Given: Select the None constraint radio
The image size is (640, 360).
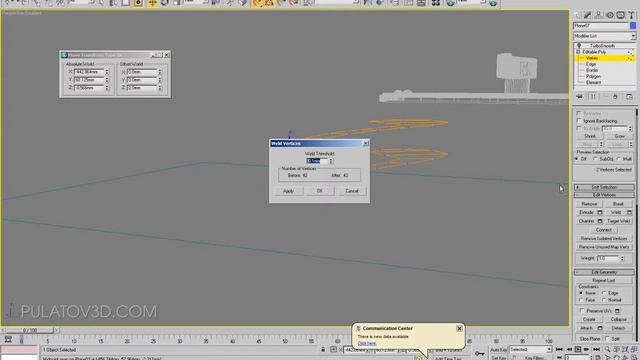Looking at the screenshot, I should tap(581, 293).
